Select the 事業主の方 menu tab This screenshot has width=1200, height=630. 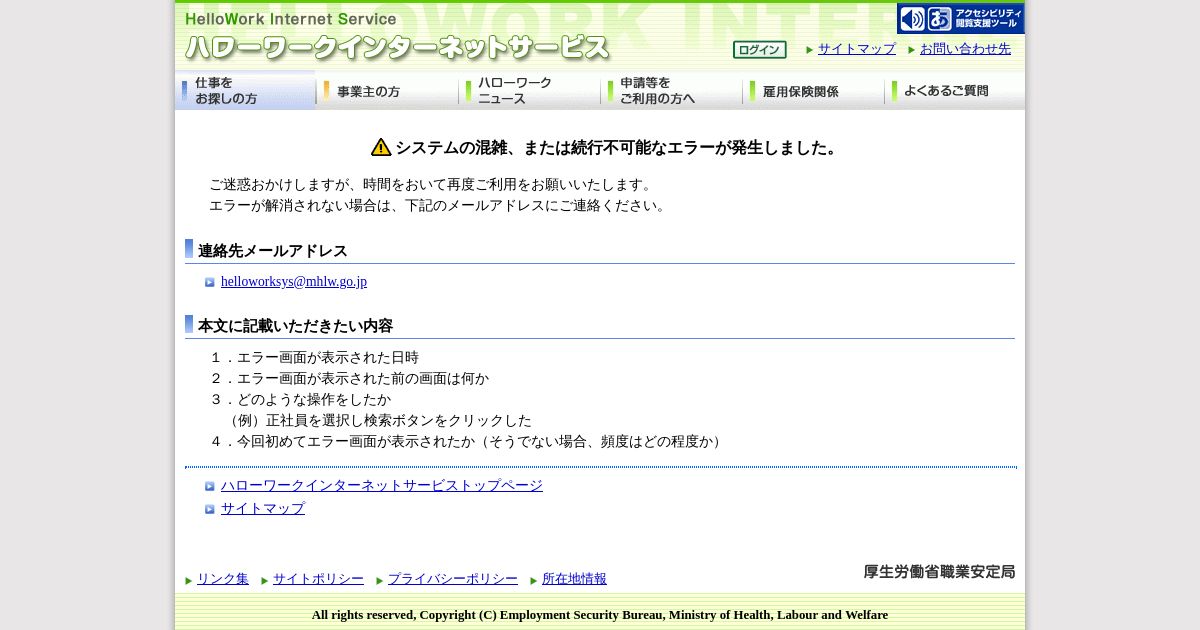388,91
